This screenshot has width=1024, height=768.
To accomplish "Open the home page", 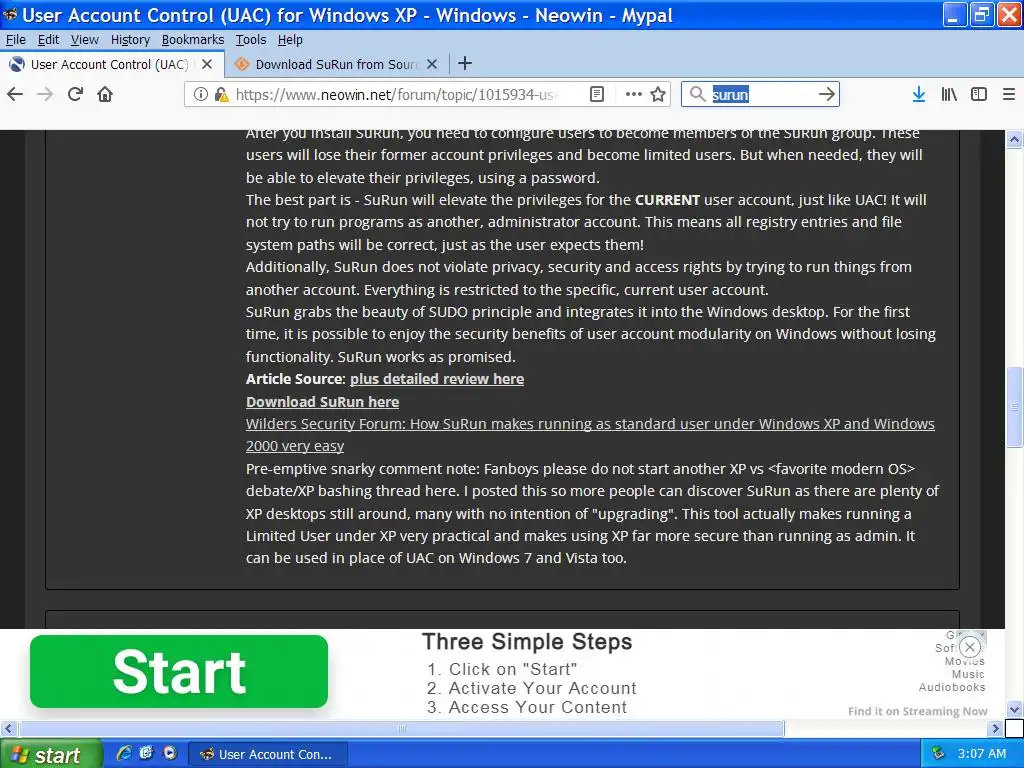I will (x=105, y=94).
